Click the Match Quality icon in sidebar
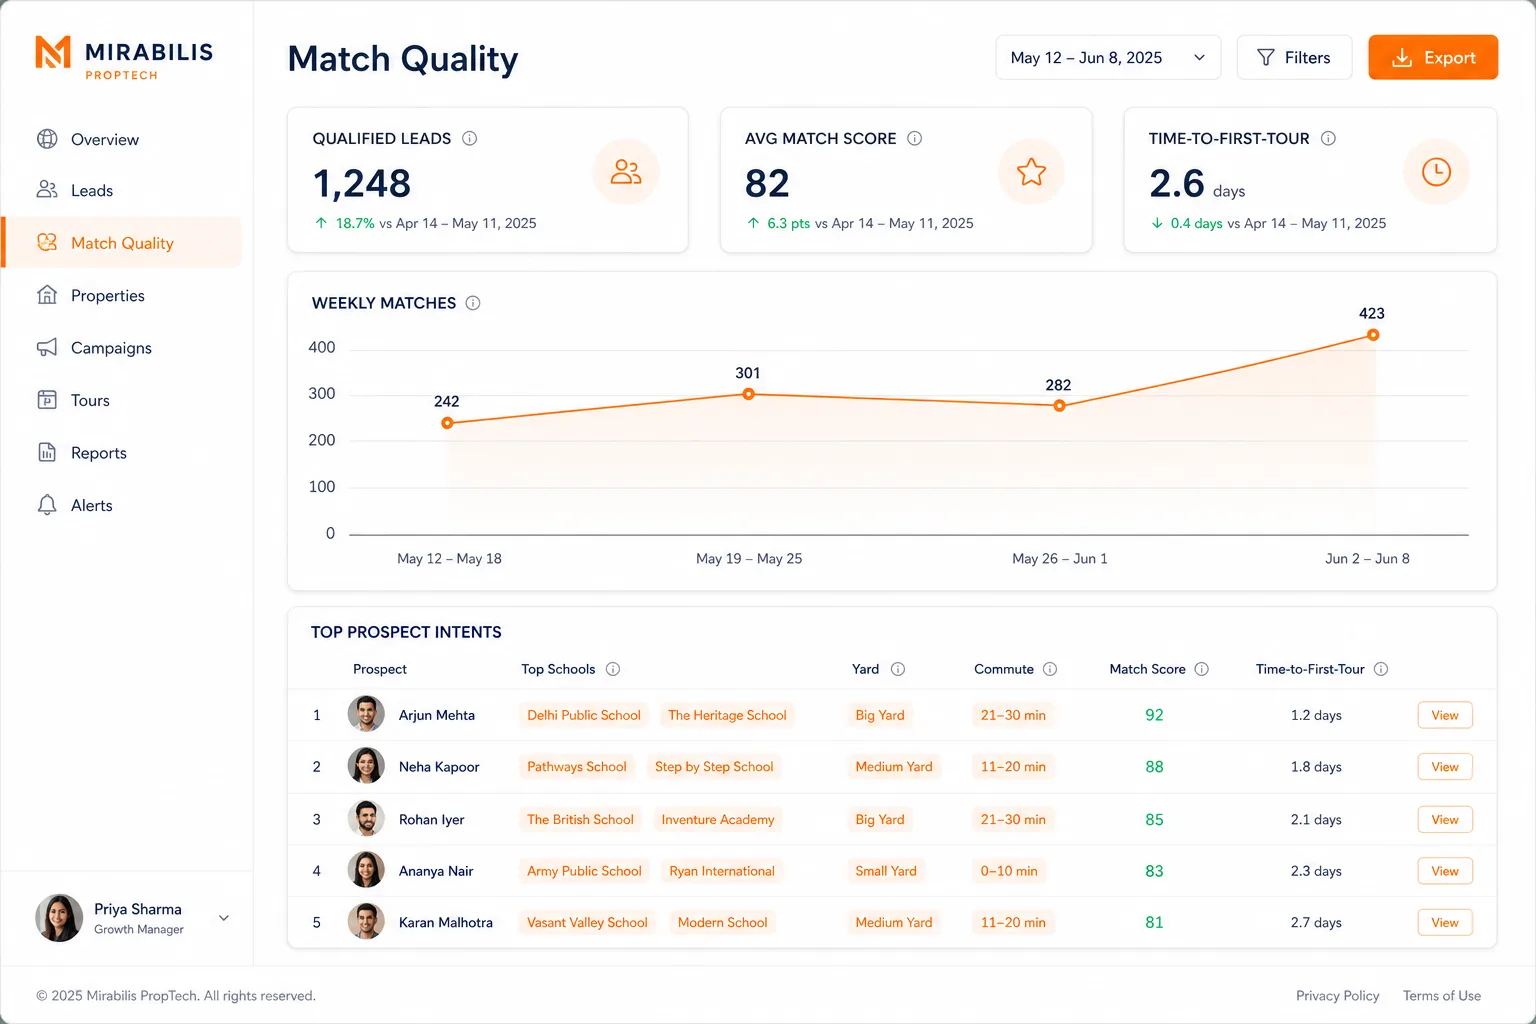The height and width of the screenshot is (1024, 1536). [47, 242]
